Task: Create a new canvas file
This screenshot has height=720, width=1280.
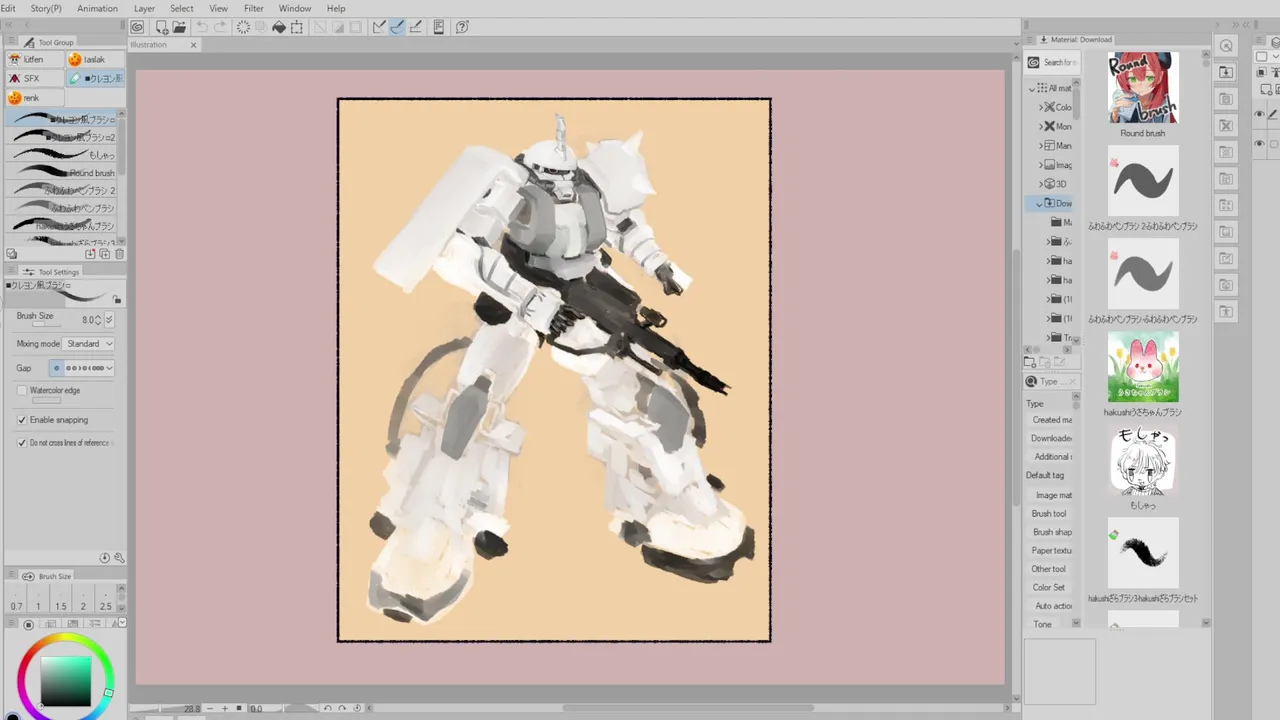Action: point(161,27)
